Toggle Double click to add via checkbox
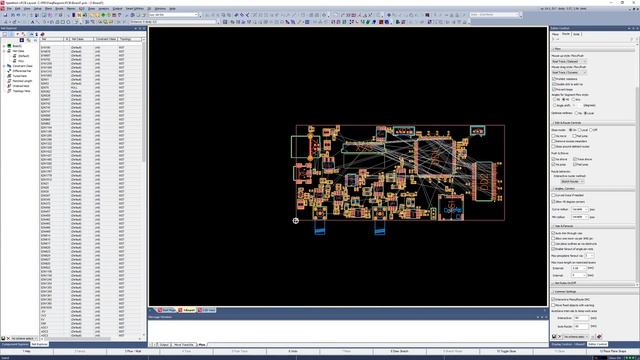Screen dimensions: 640x360 click(x=554, y=84)
